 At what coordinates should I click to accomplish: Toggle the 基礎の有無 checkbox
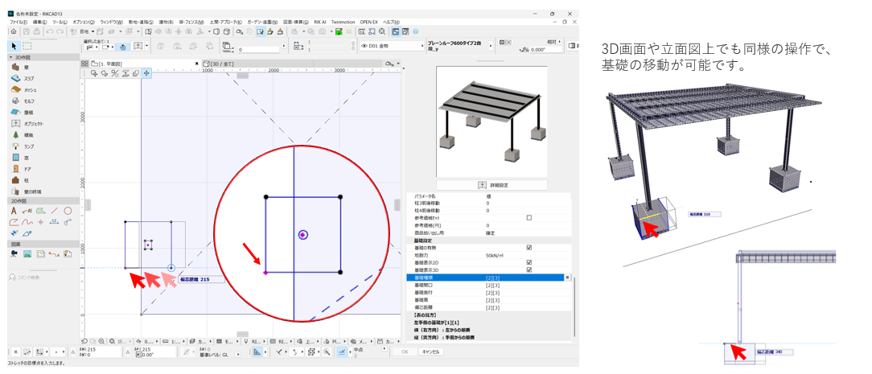[x=529, y=247]
